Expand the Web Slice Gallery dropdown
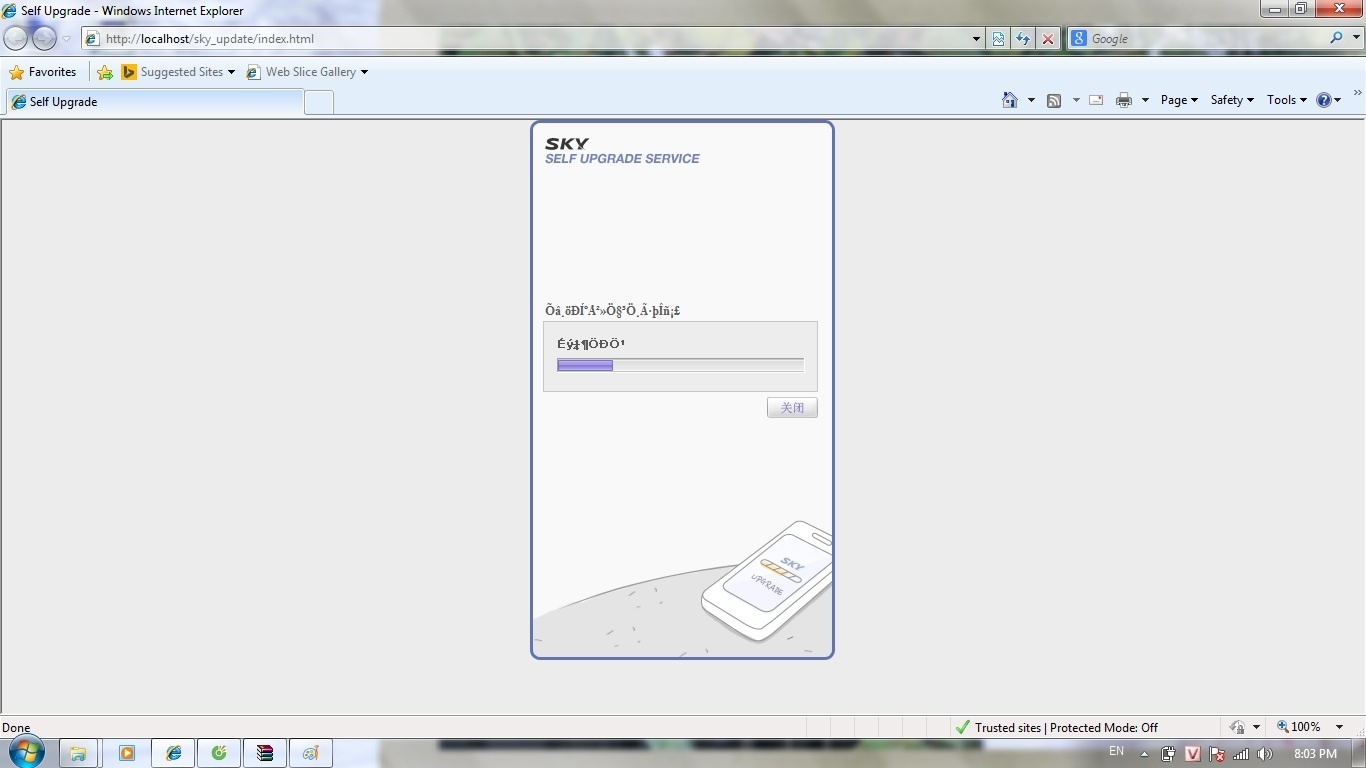This screenshot has height=768, width=1366. tap(364, 72)
